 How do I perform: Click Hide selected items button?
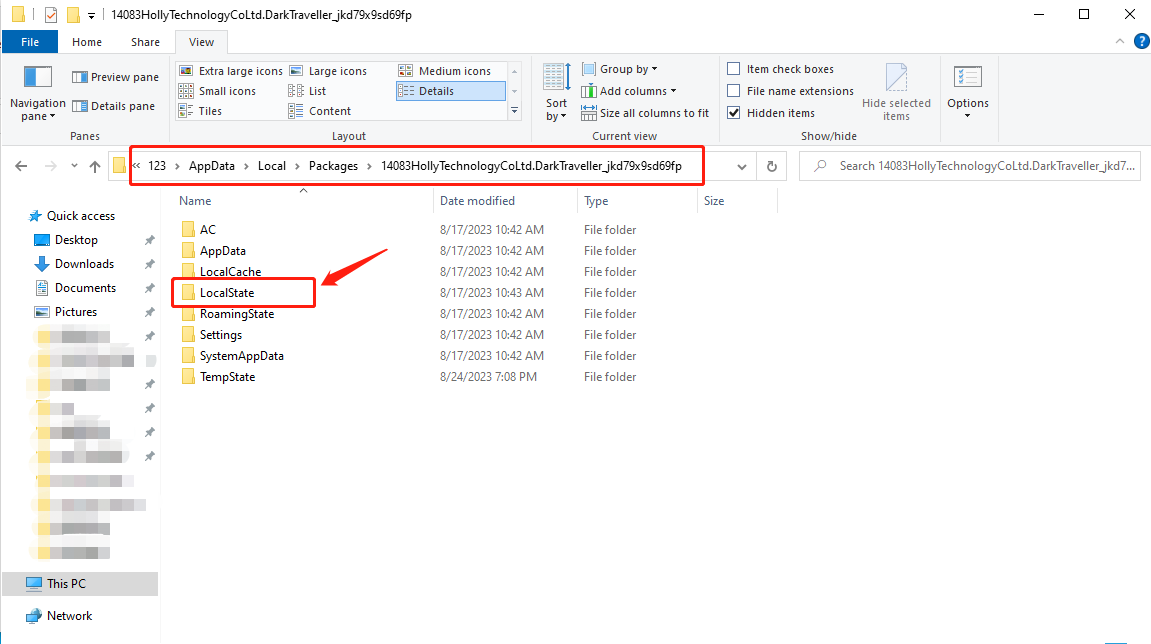896,93
